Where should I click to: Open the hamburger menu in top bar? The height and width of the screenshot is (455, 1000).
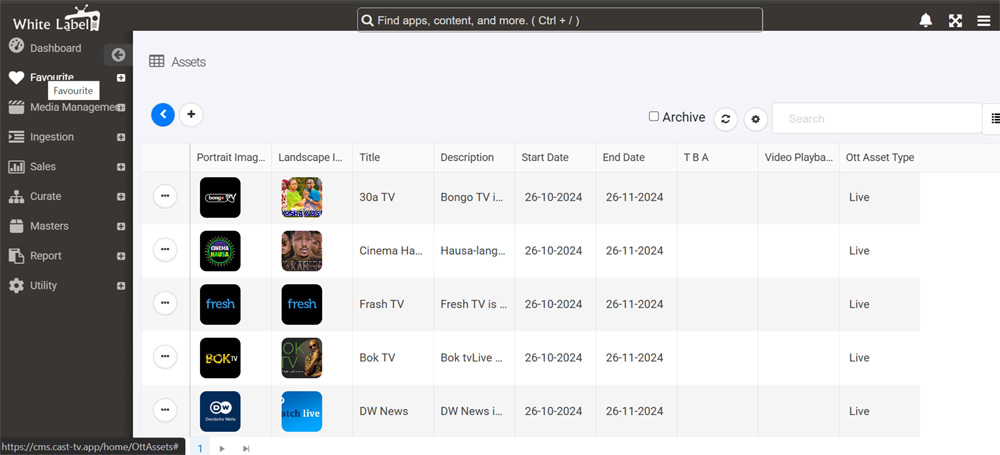[x=984, y=21]
